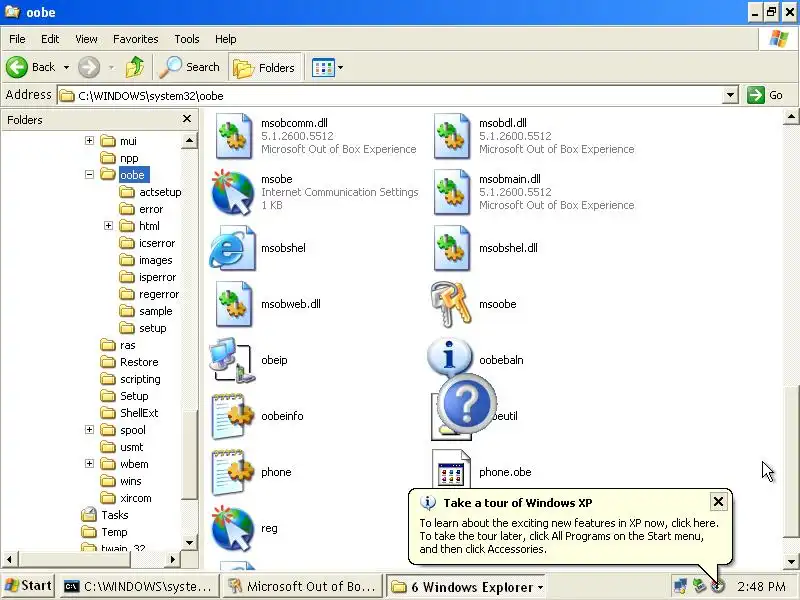Viewport: 800px width, 600px height.
Task: Click the Windows flag logo throbber
Action: click(x=778, y=39)
